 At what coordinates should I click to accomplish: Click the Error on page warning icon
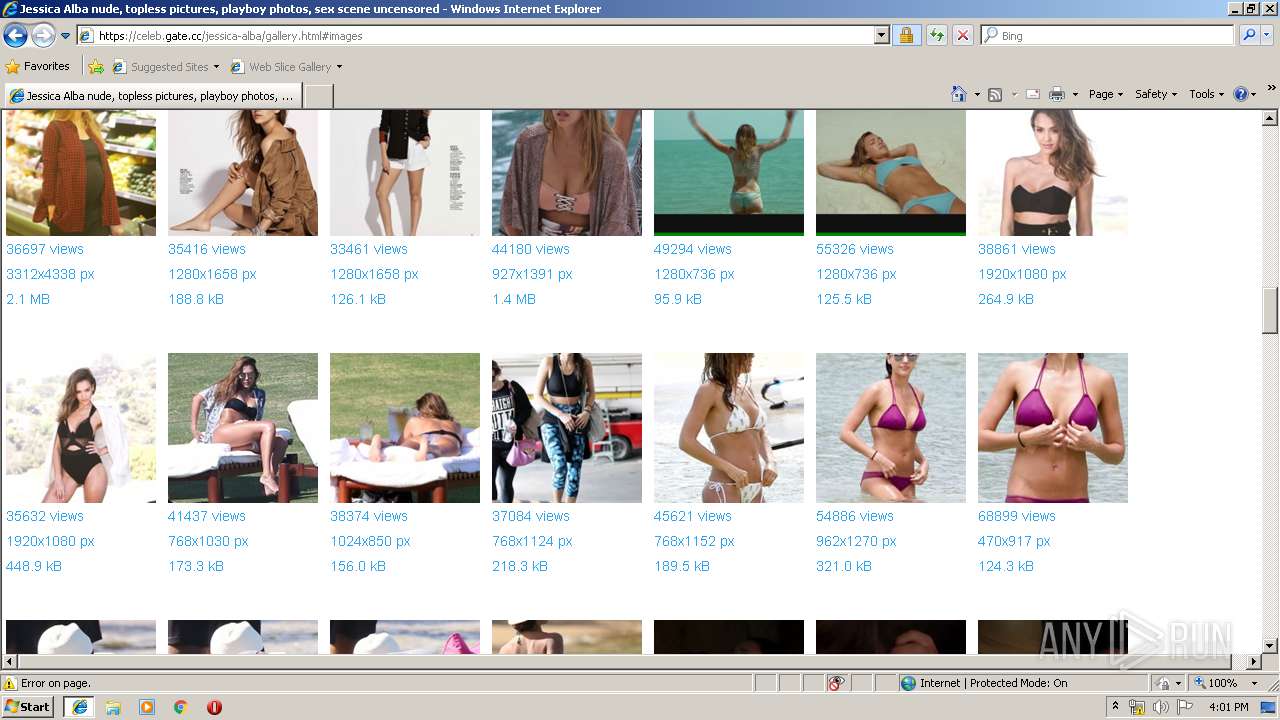(x=10, y=683)
